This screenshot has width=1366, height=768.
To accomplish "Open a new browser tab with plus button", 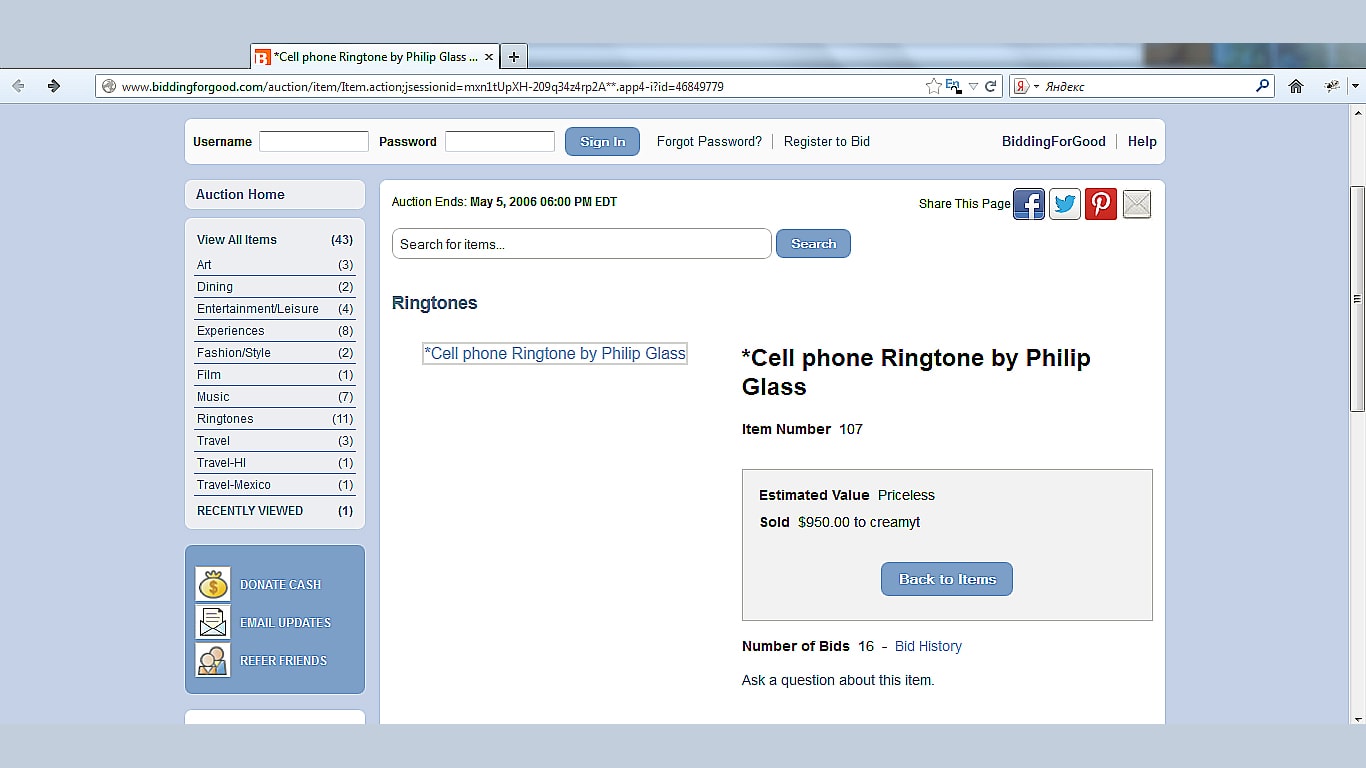I will [x=514, y=57].
